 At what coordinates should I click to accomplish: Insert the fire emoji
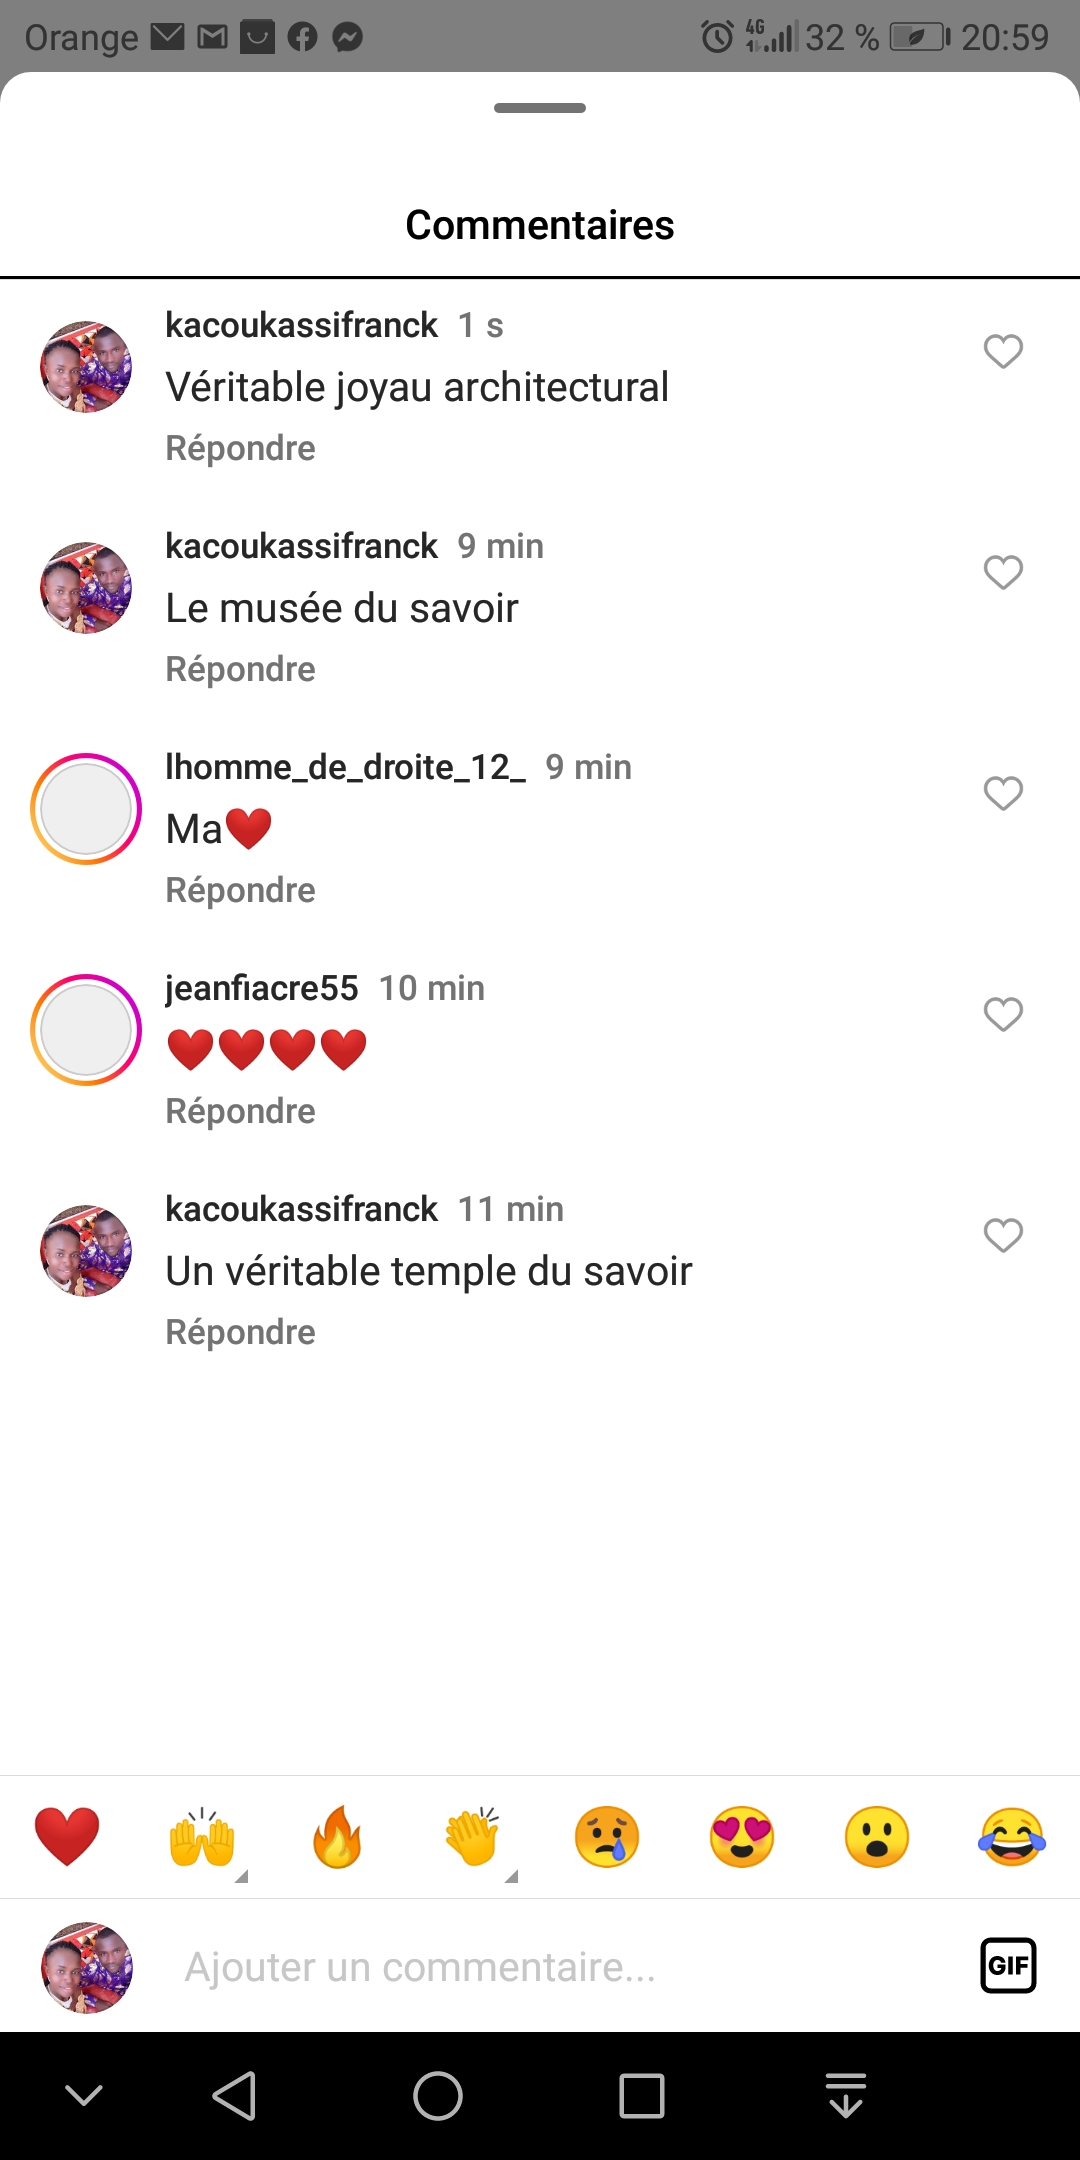(x=337, y=1837)
